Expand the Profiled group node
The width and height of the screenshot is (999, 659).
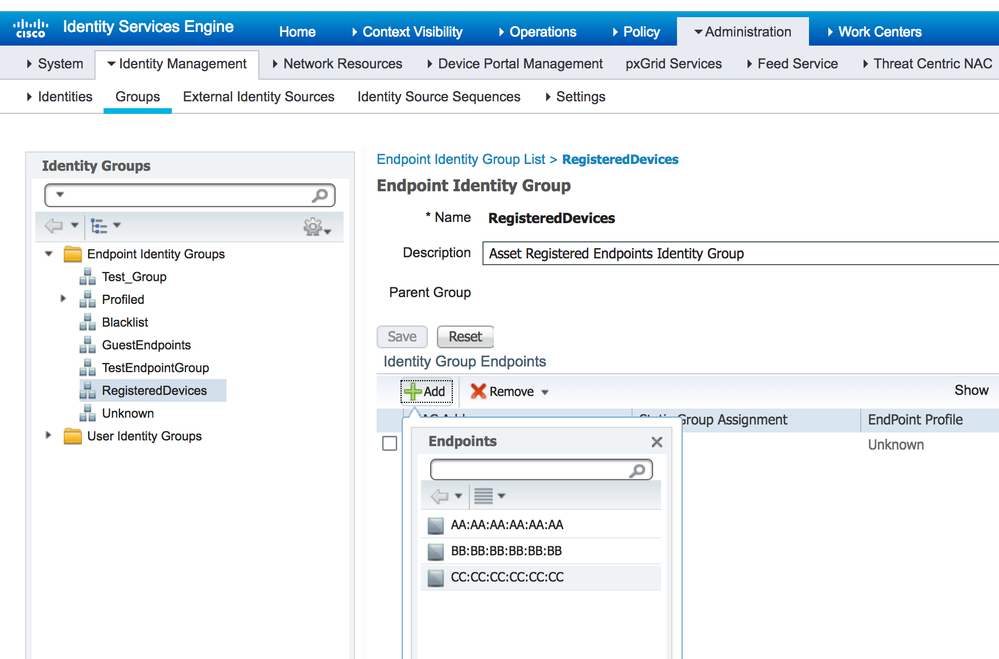63,299
